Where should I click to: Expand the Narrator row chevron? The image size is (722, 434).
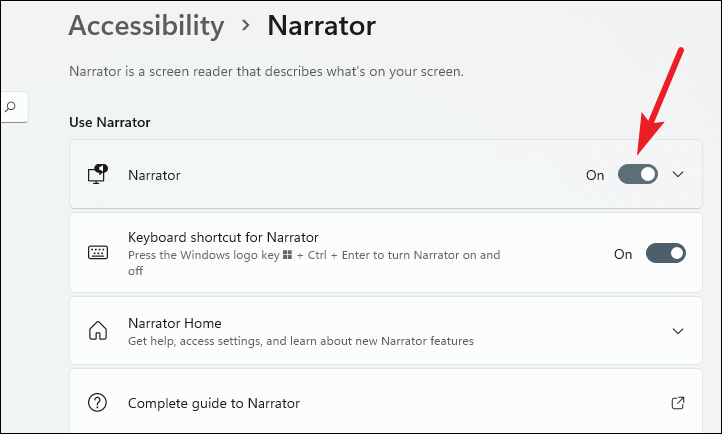coord(678,174)
